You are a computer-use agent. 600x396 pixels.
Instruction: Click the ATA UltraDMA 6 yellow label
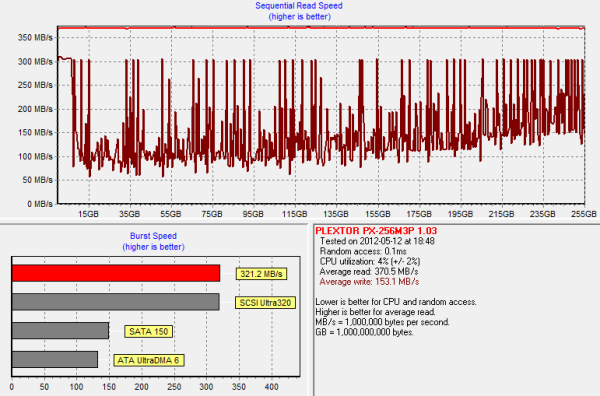[148, 360]
